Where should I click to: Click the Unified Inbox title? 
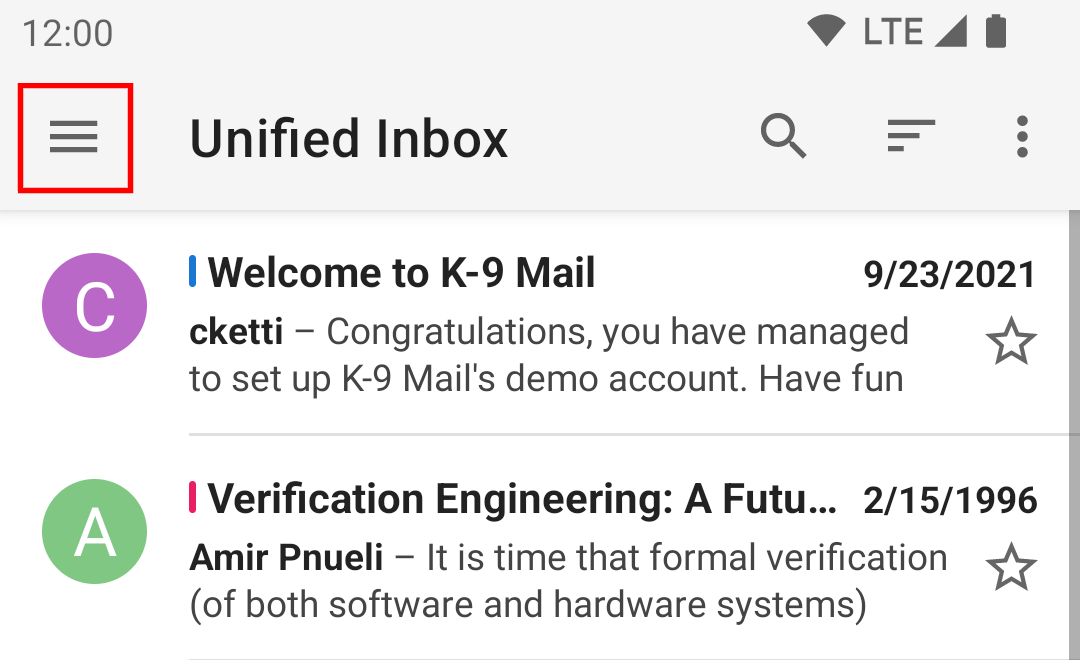pyautogui.click(x=349, y=138)
